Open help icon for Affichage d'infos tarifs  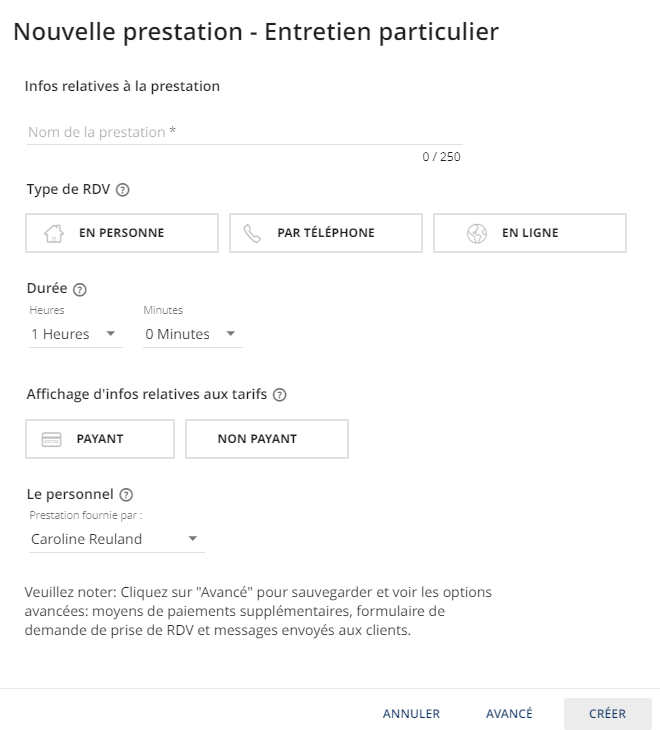coord(279,395)
